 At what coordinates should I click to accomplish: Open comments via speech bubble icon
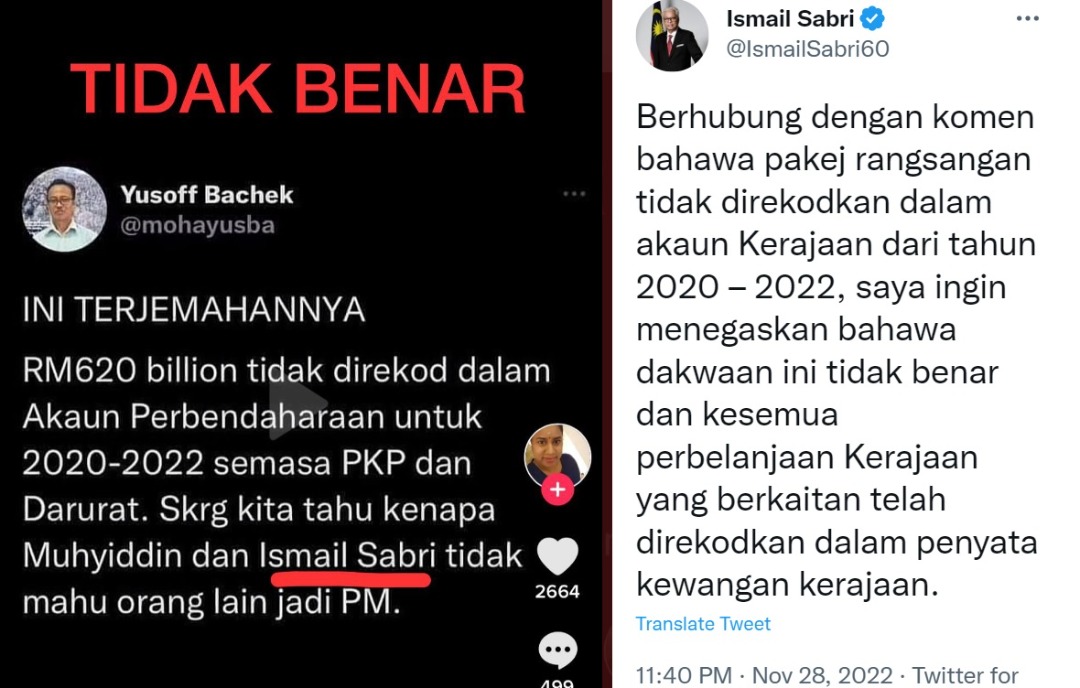(x=557, y=649)
